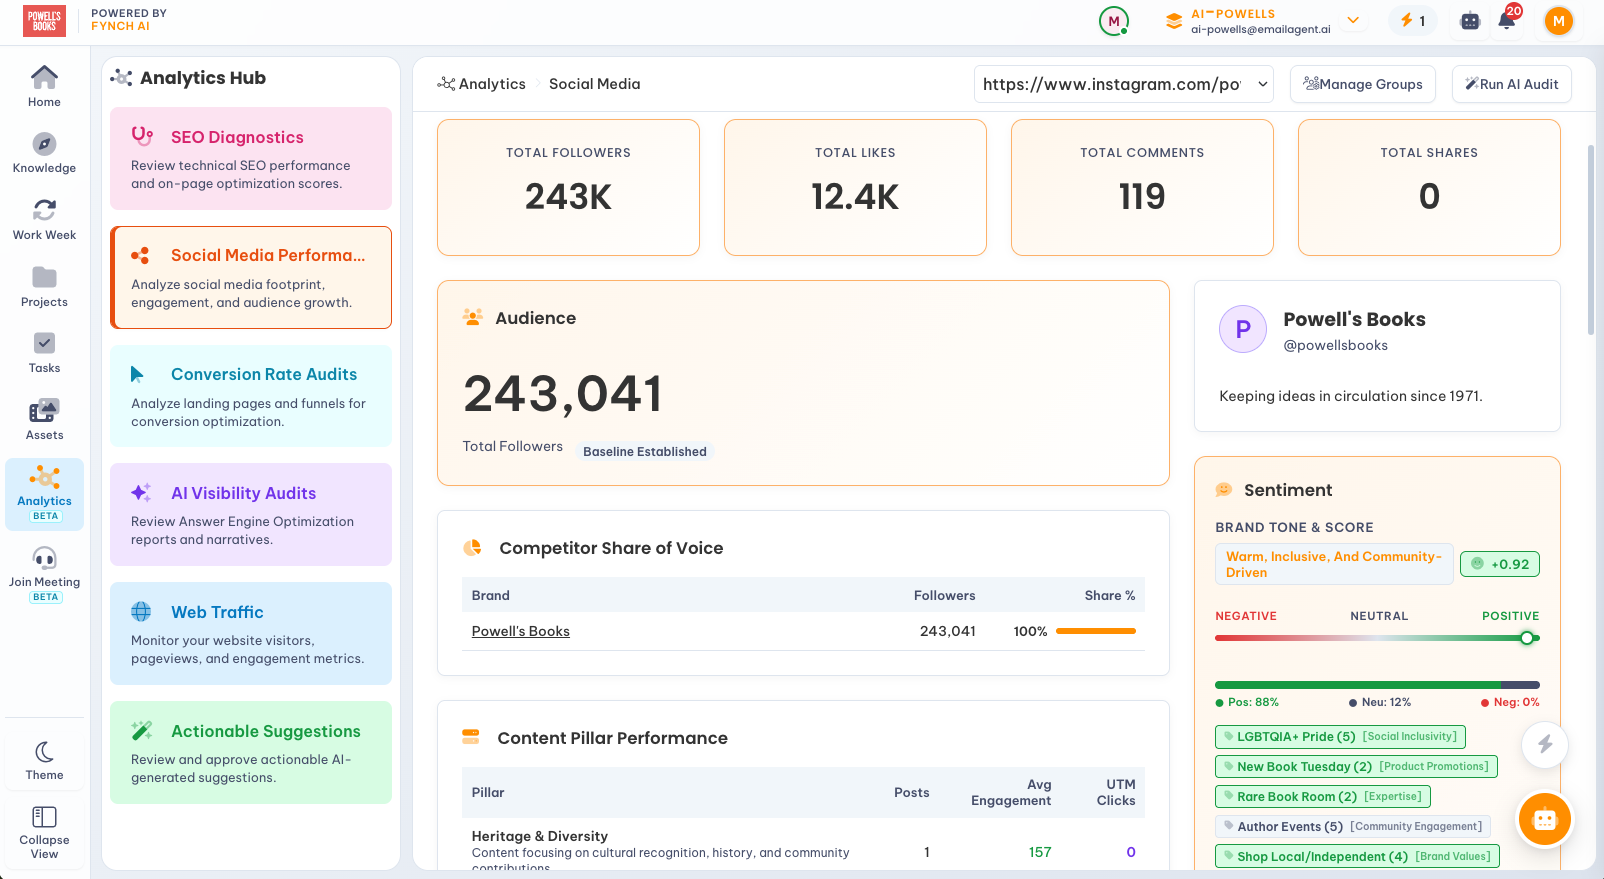Select Social Media Performance card
The image size is (1604, 879).
251,277
